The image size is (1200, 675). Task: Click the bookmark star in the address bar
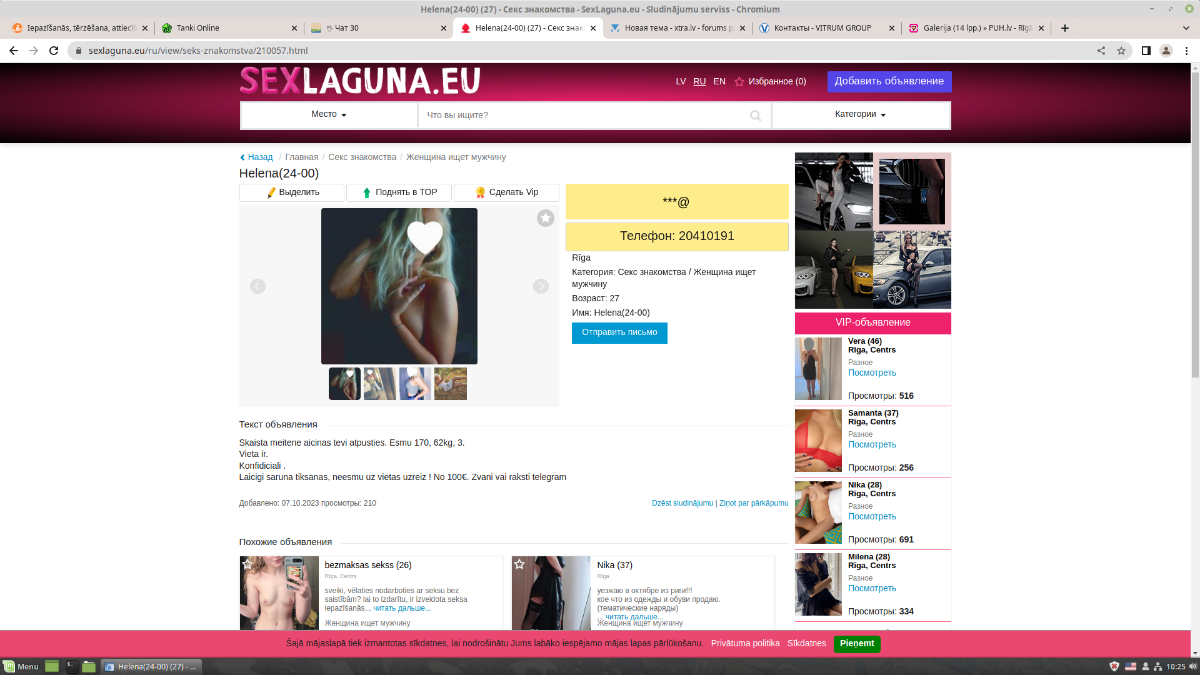[x=1122, y=50]
